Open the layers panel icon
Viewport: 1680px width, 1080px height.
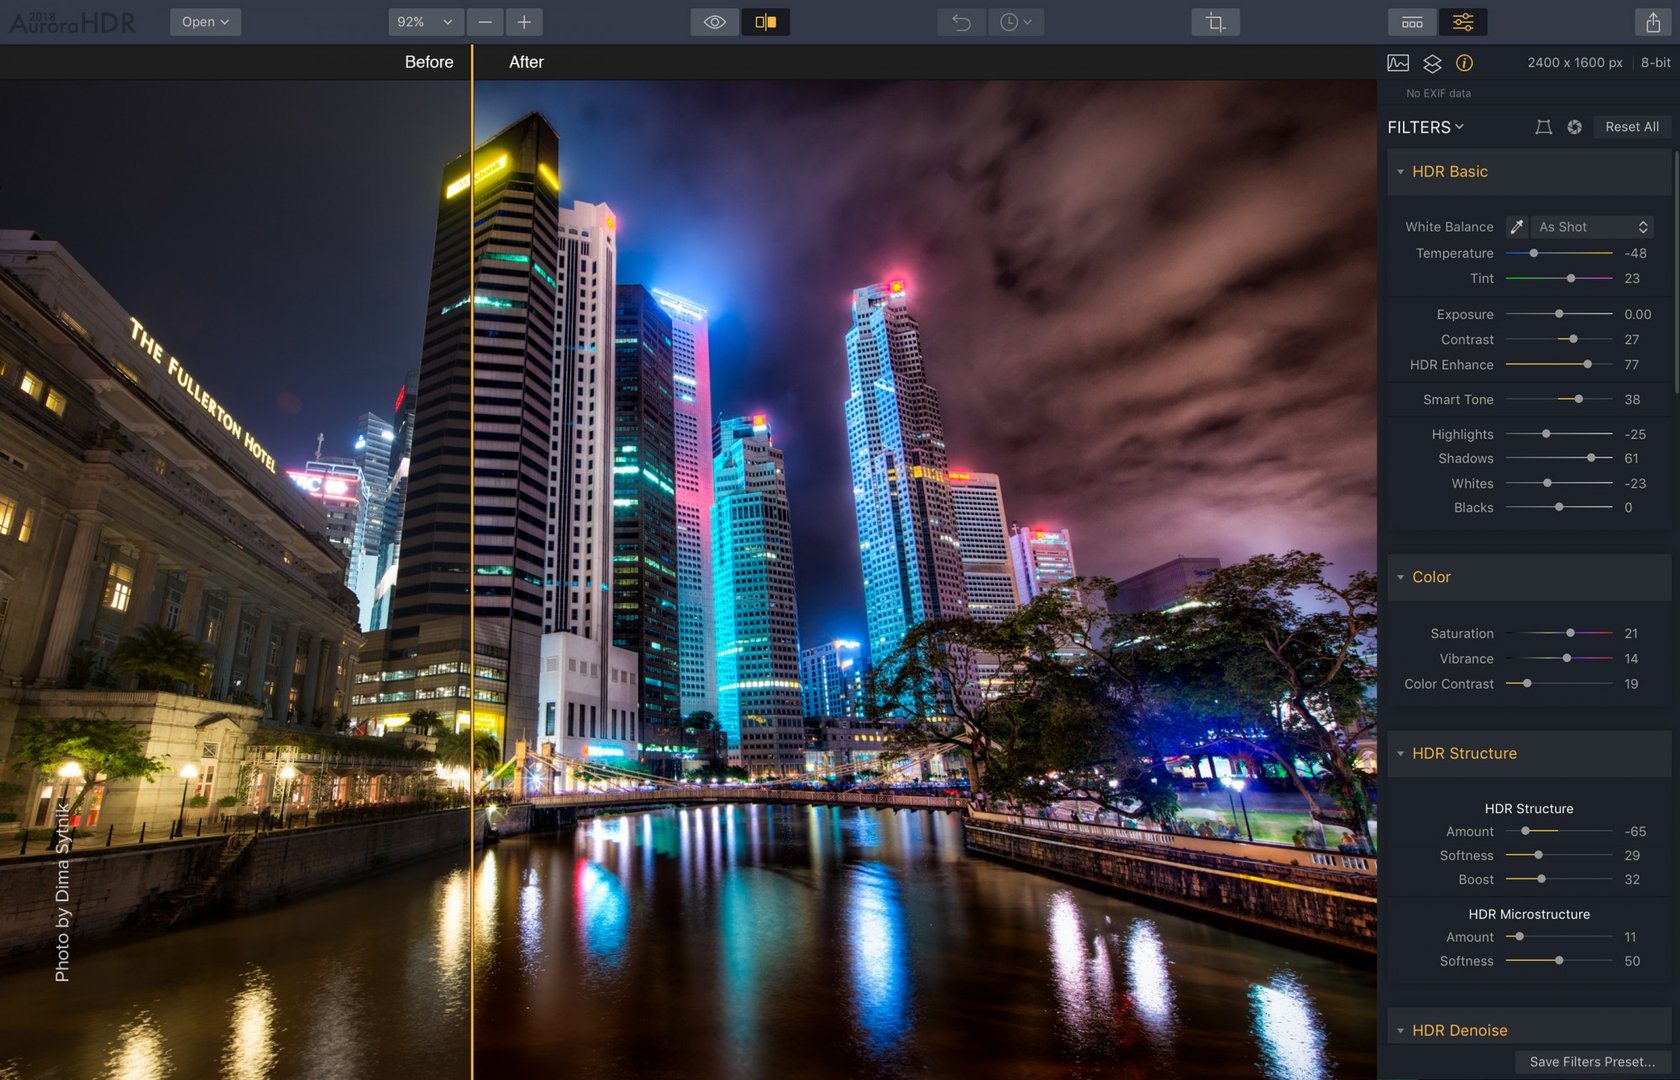(x=1432, y=63)
